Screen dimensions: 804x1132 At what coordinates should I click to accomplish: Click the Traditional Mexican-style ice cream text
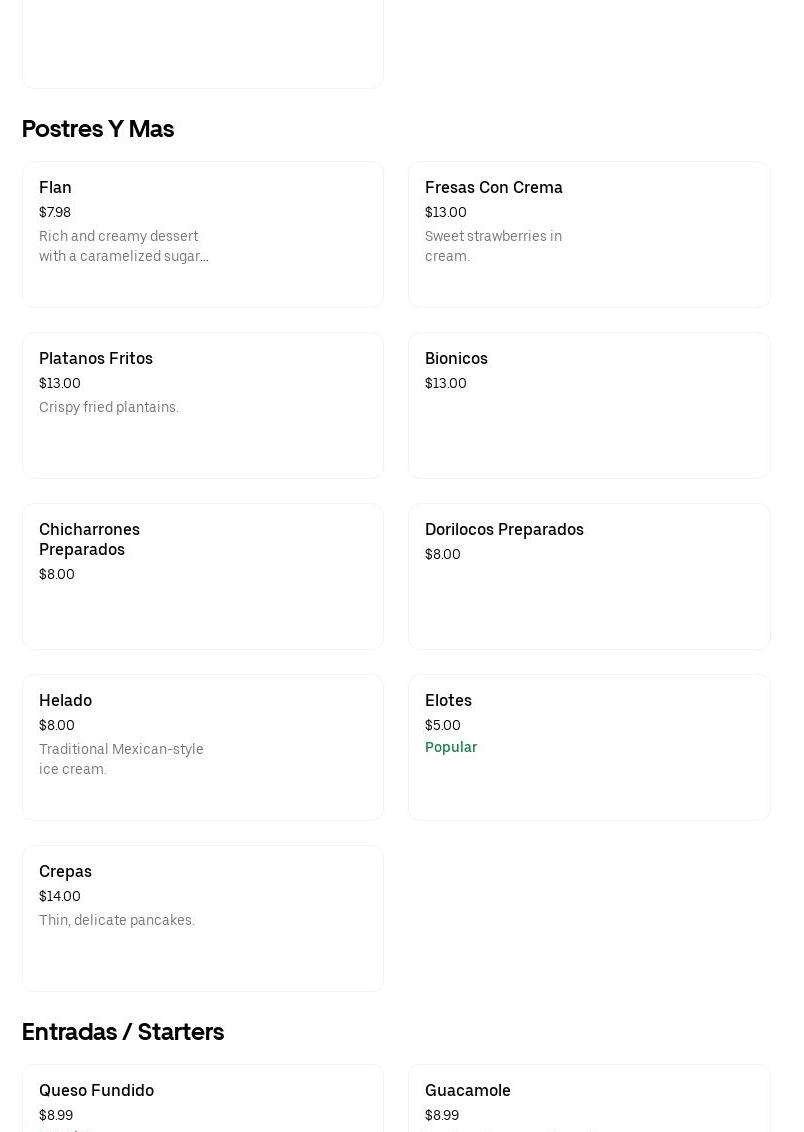click(121, 759)
